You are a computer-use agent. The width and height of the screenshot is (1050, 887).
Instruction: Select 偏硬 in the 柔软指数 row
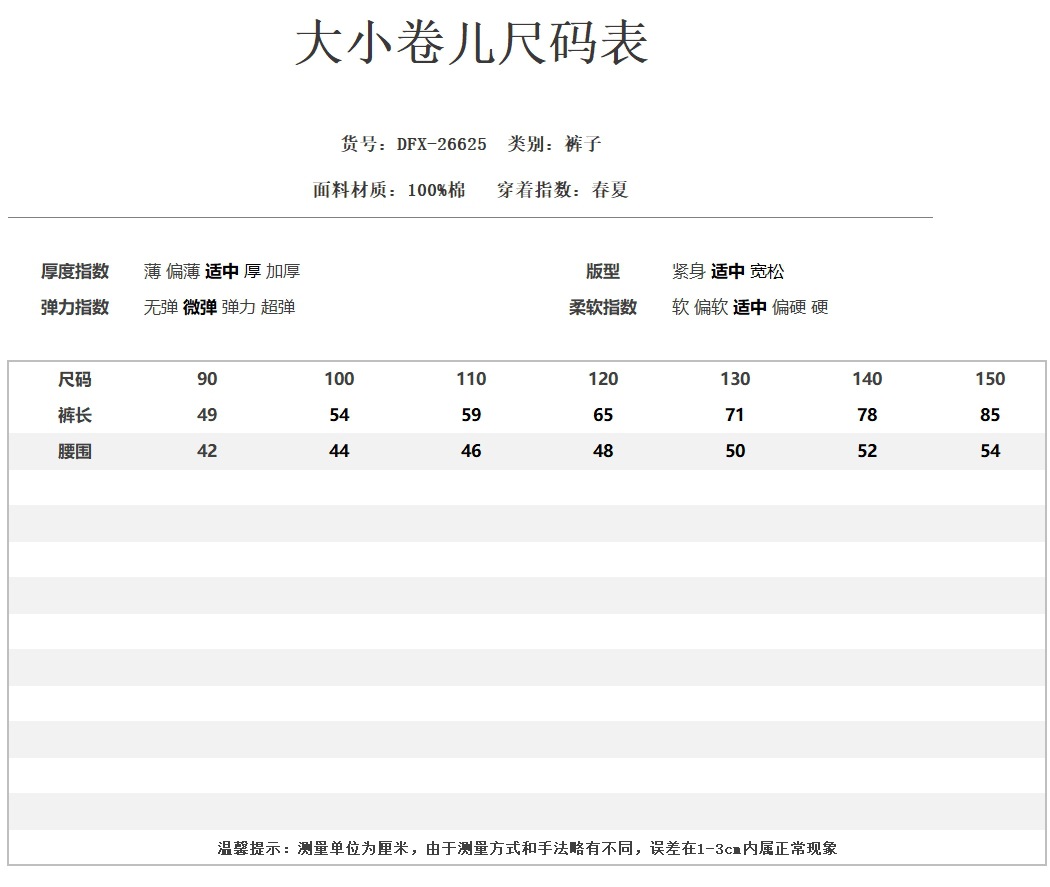click(x=789, y=307)
